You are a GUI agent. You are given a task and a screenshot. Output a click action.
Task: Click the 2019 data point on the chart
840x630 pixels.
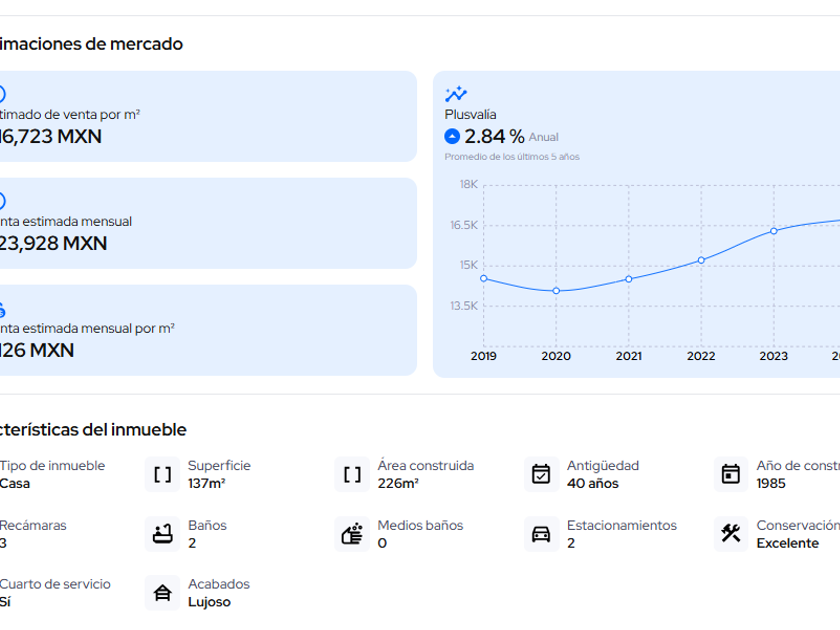[x=483, y=278]
